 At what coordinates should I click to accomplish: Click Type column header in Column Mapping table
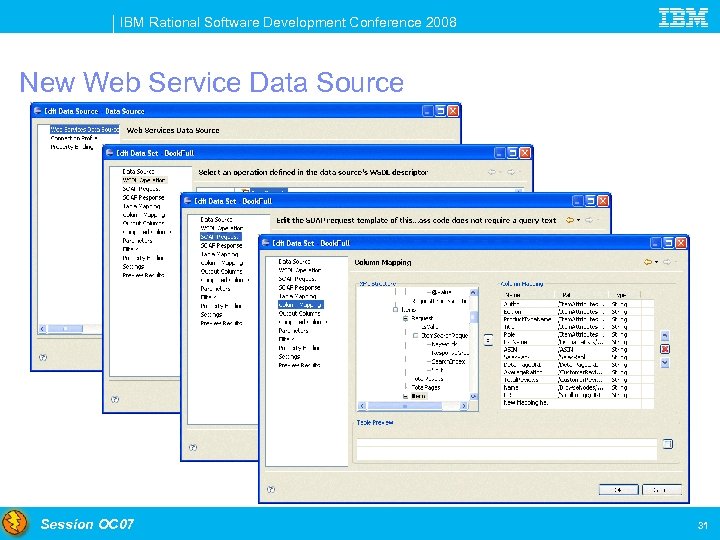tap(624, 295)
